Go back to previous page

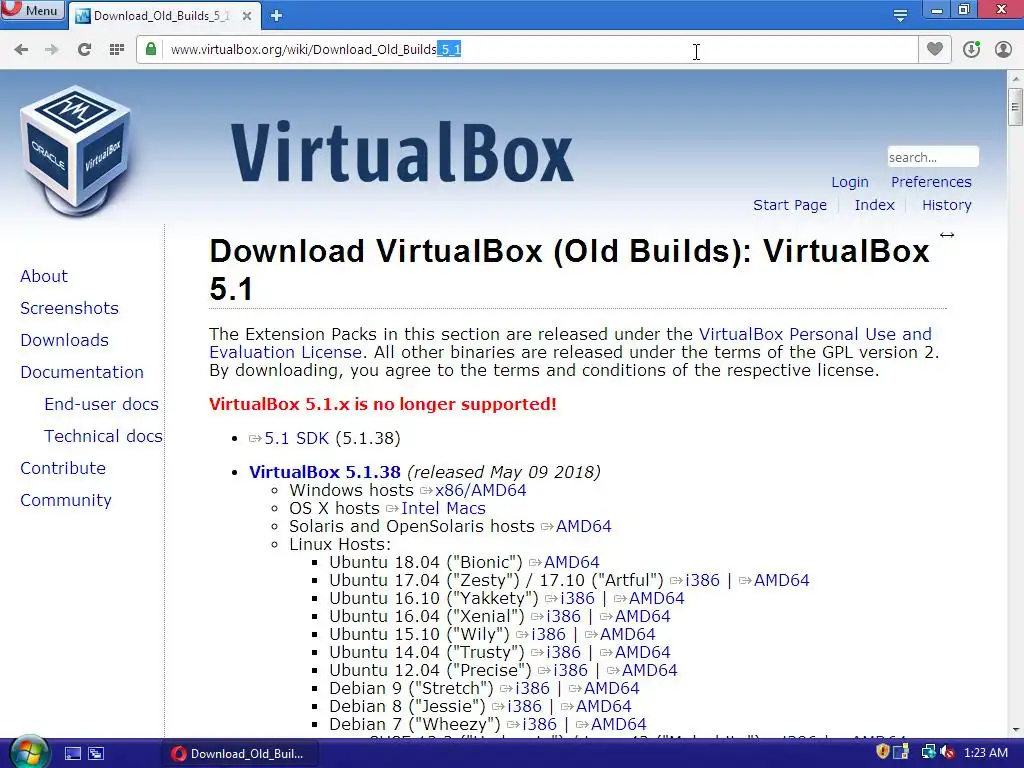pos(21,50)
